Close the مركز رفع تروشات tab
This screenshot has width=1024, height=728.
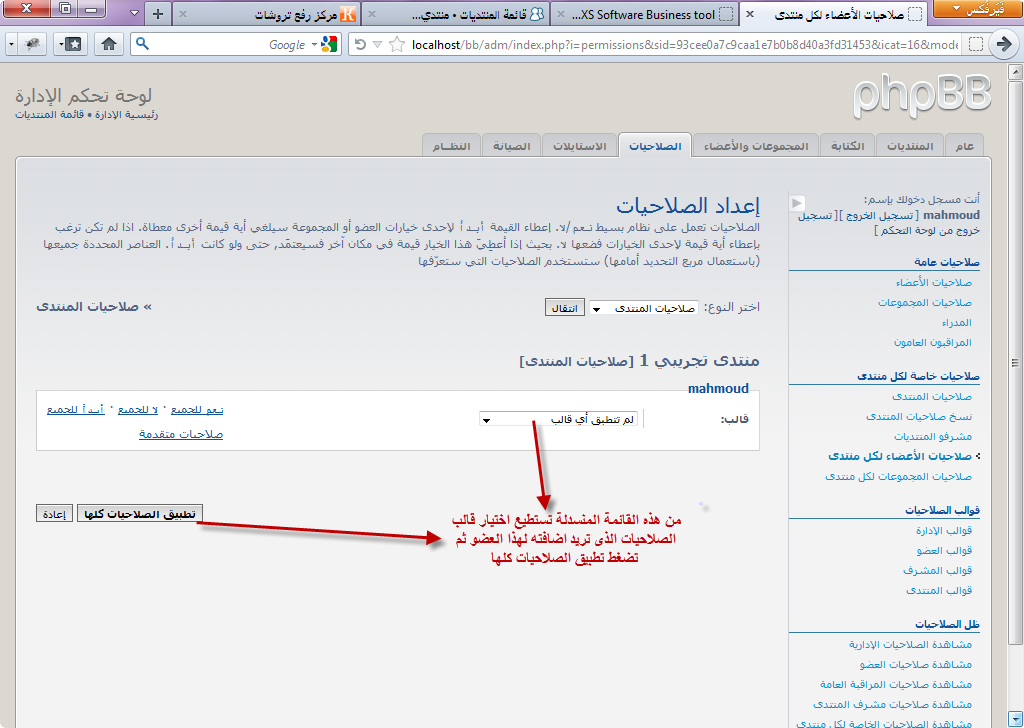tap(183, 14)
